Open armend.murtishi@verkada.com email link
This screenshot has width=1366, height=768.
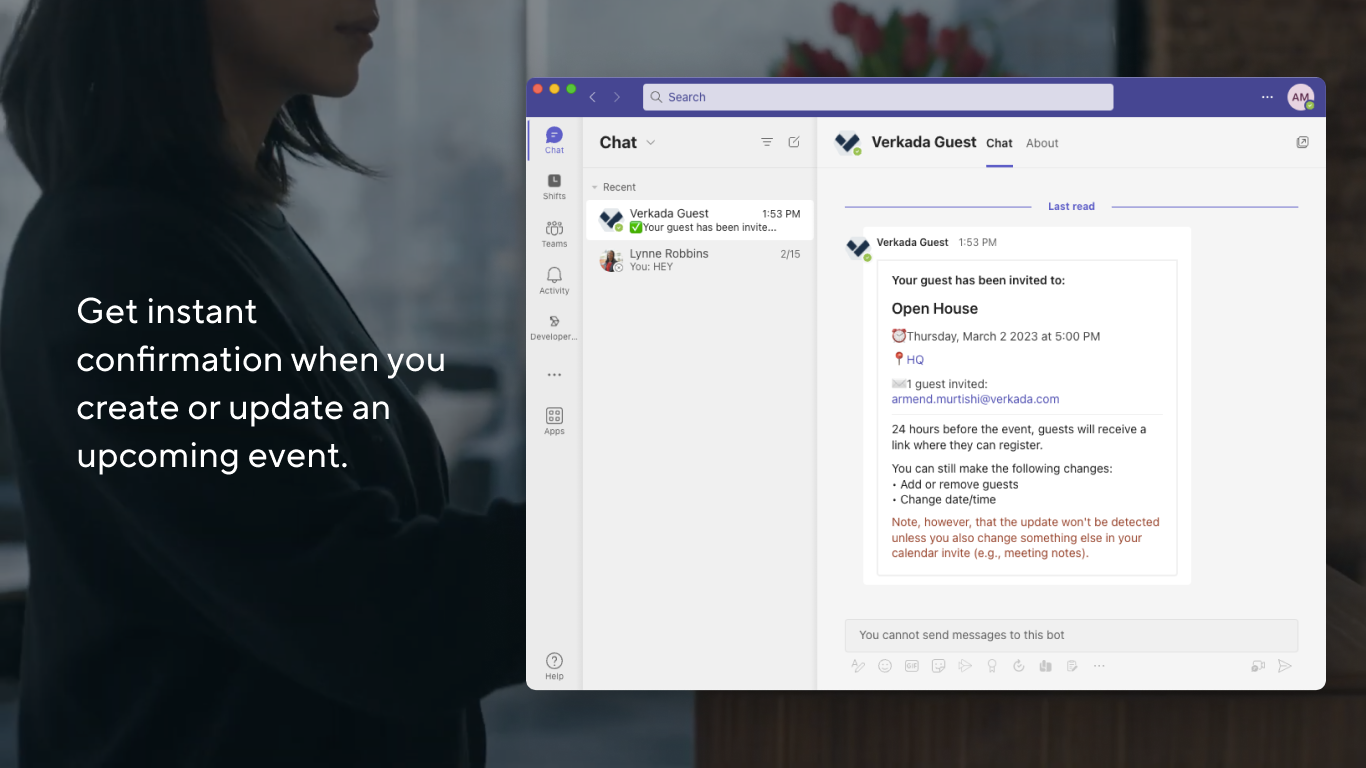click(975, 399)
